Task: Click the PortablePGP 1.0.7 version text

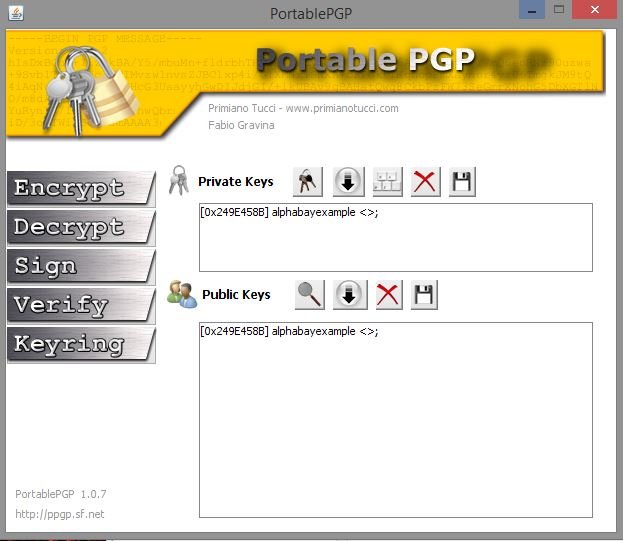Action: (x=61, y=494)
